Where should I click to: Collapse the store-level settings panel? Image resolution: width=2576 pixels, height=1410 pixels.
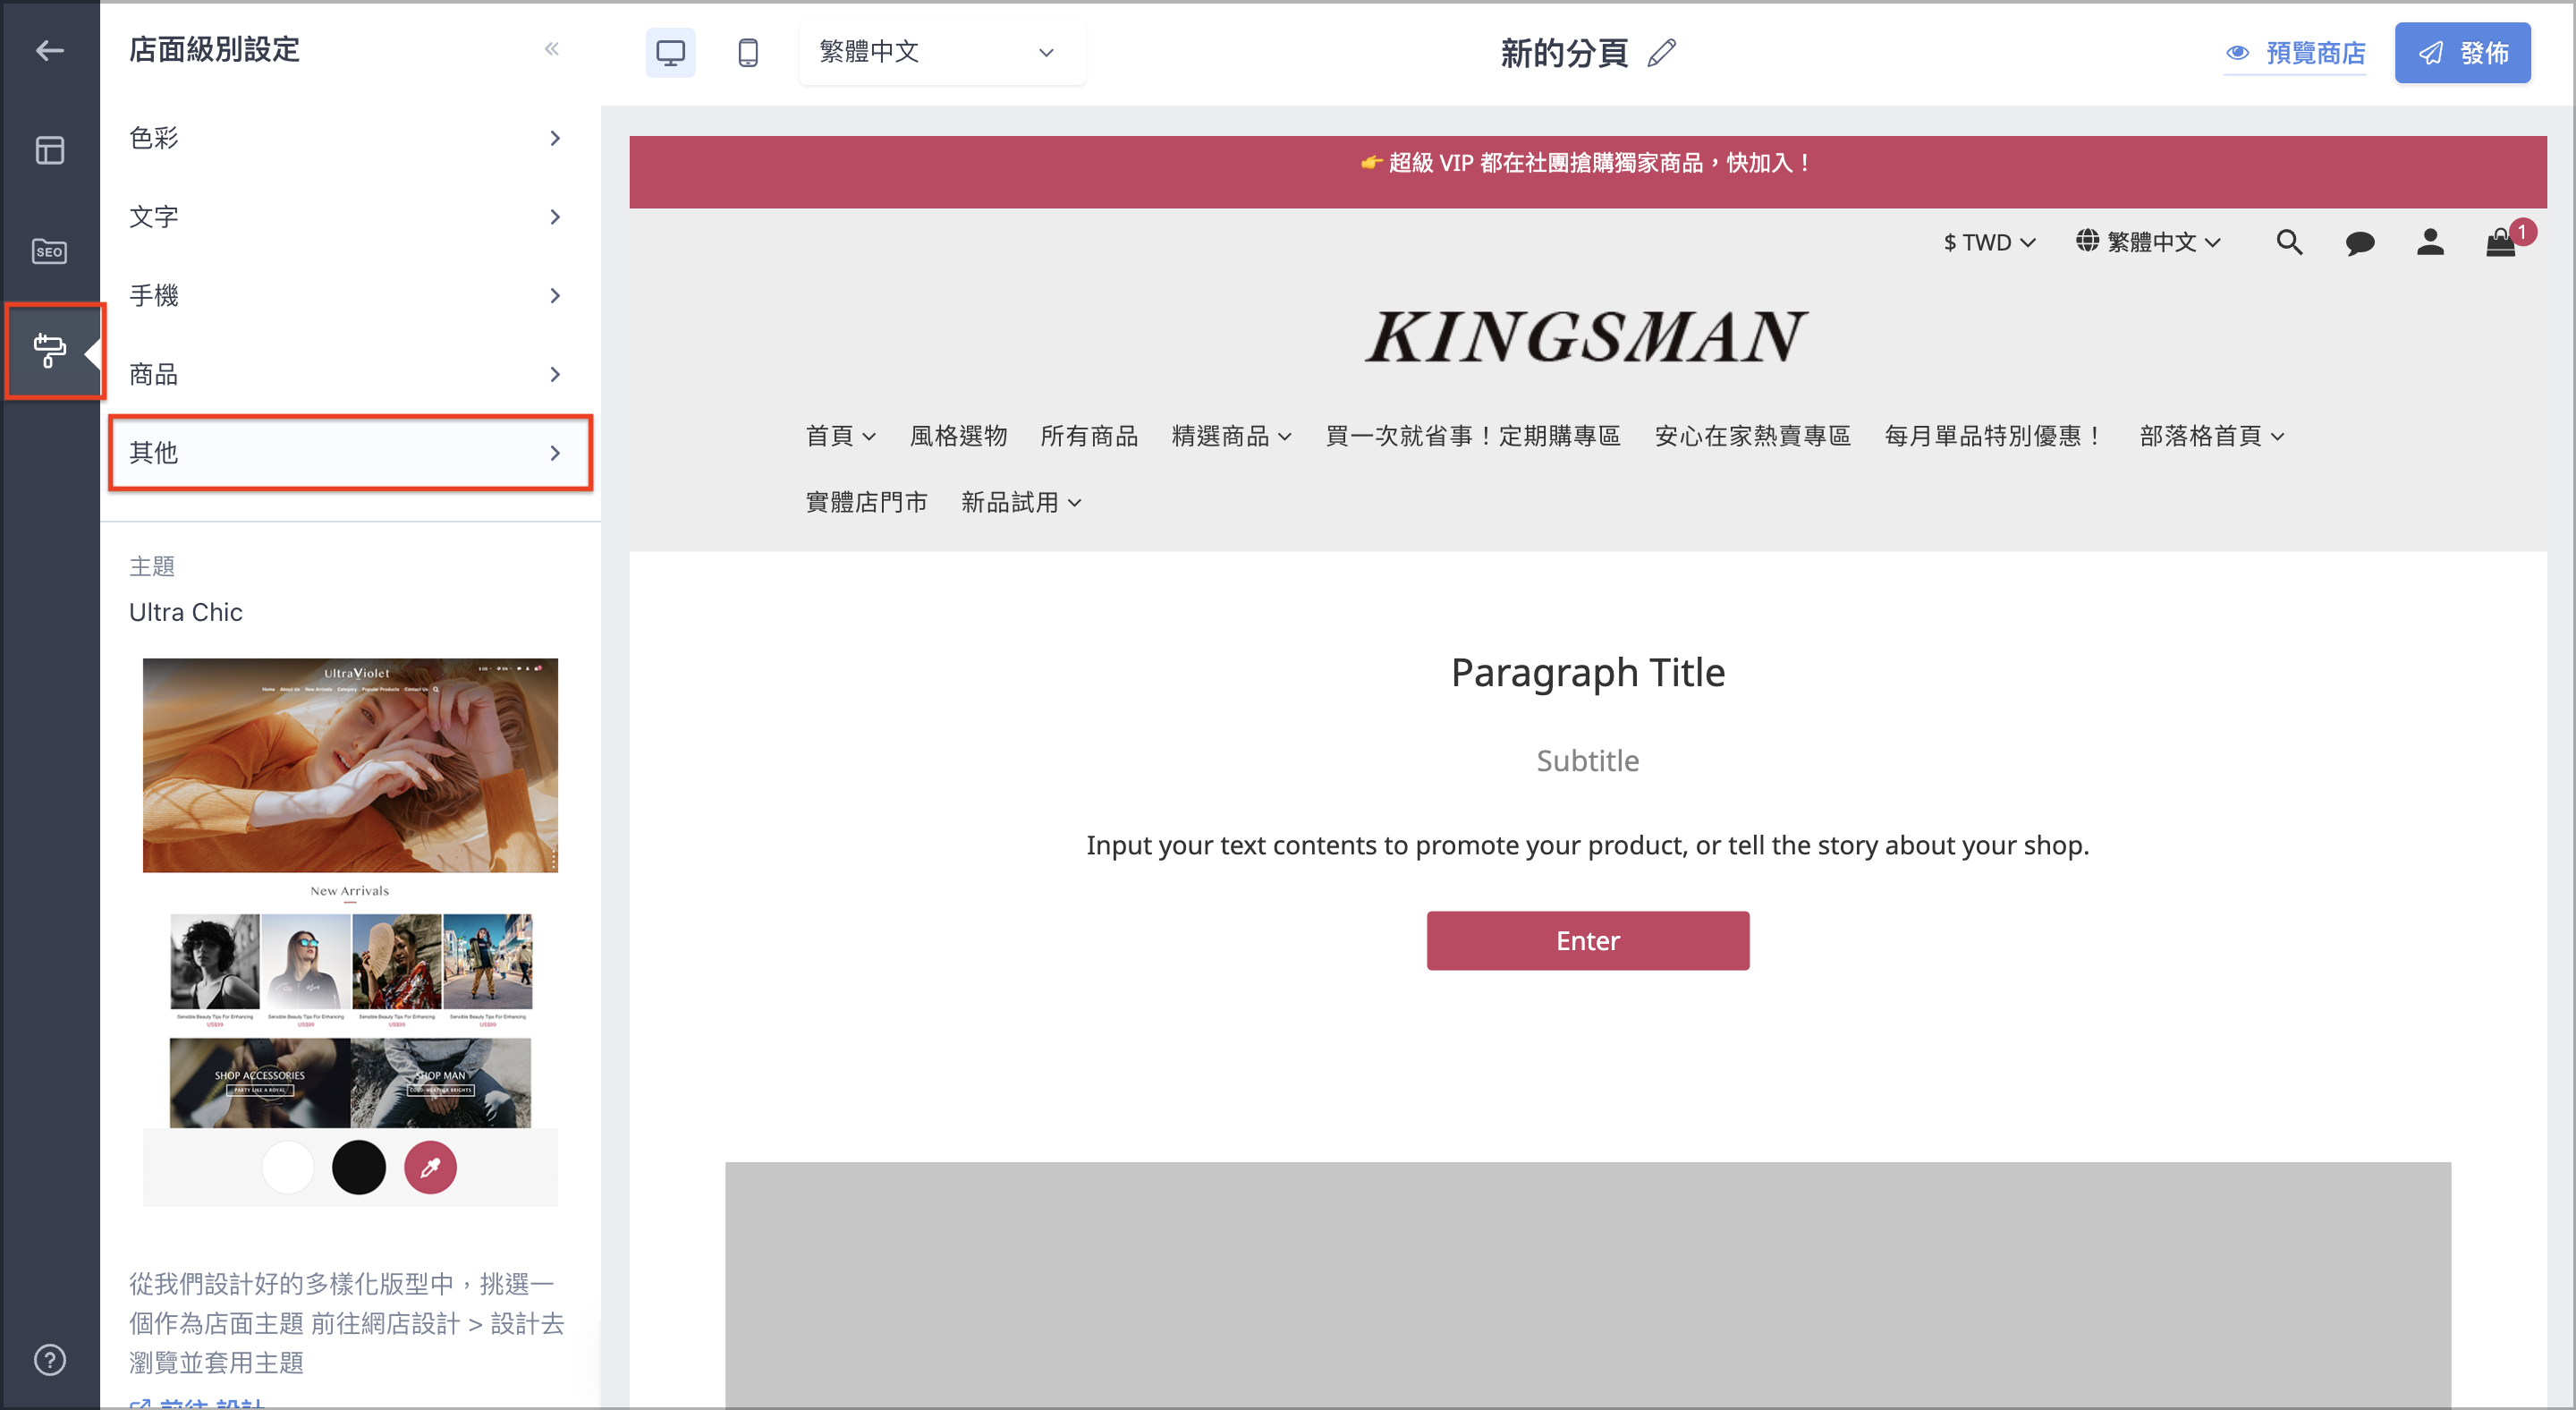[x=552, y=49]
